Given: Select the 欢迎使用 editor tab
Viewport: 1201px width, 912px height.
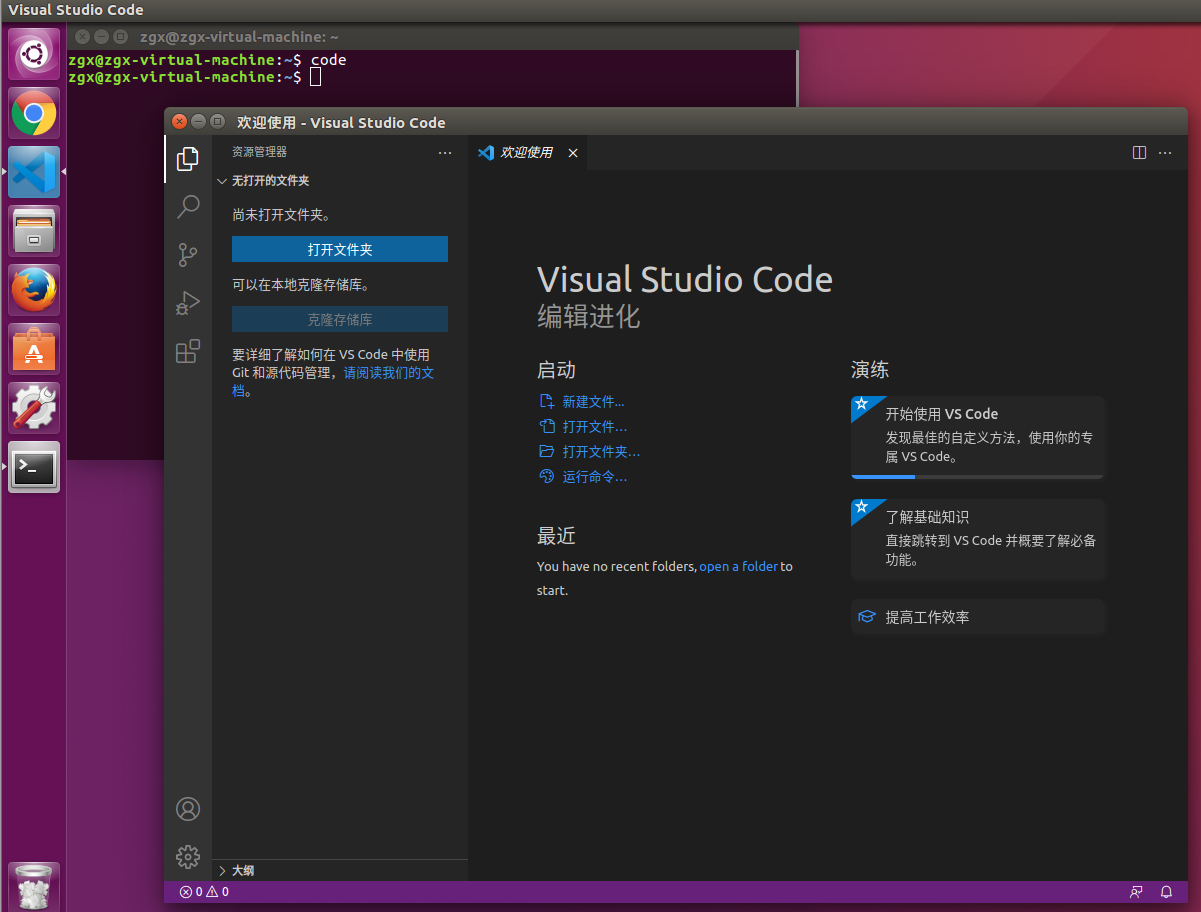Looking at the screenshot, I should (529, 153).
